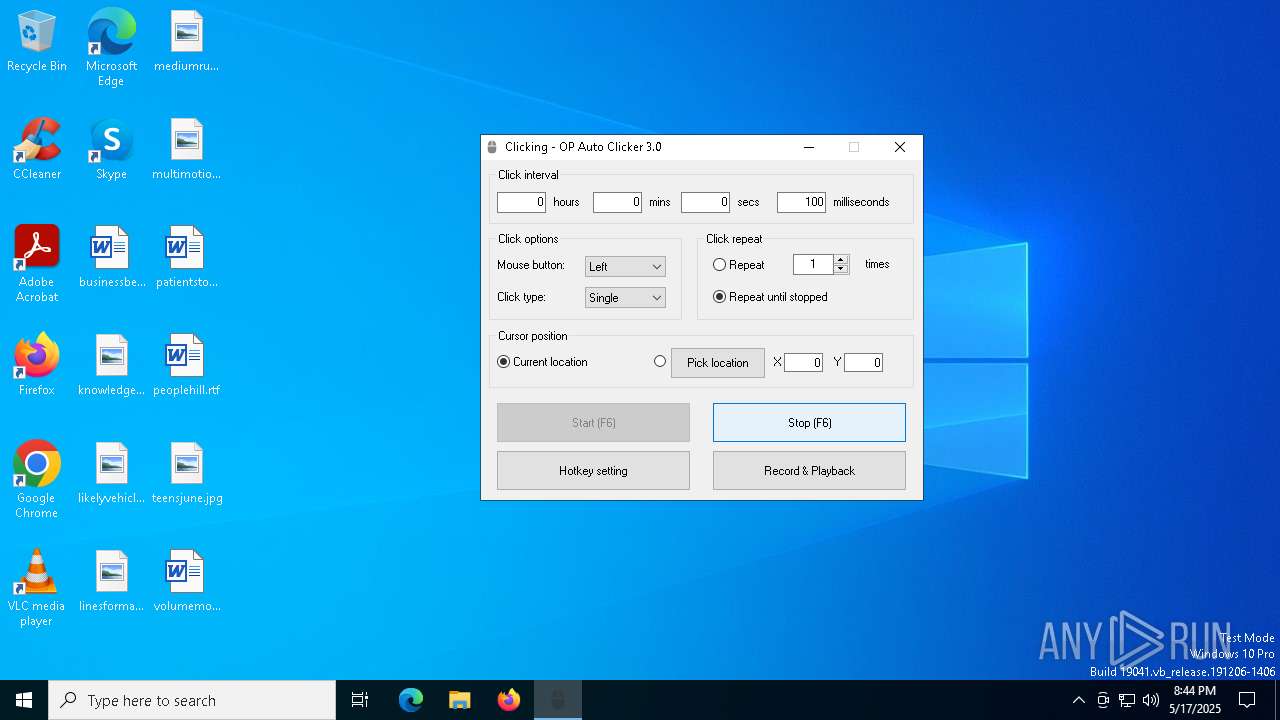The height and width of the screenshot is (720, 1280).
Task: Open network status tray icon
Action: 1127,700
